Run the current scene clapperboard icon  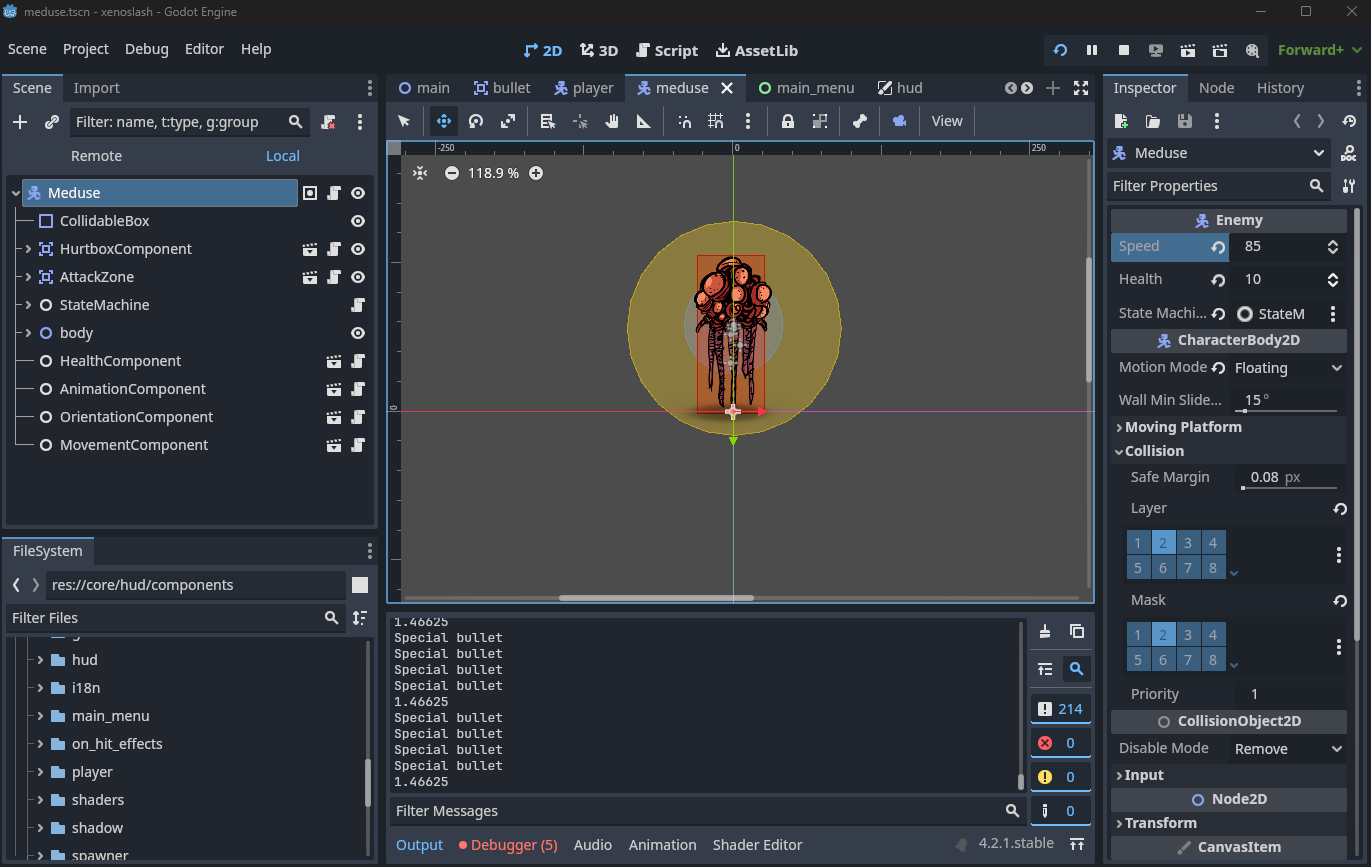point(1188,50)
